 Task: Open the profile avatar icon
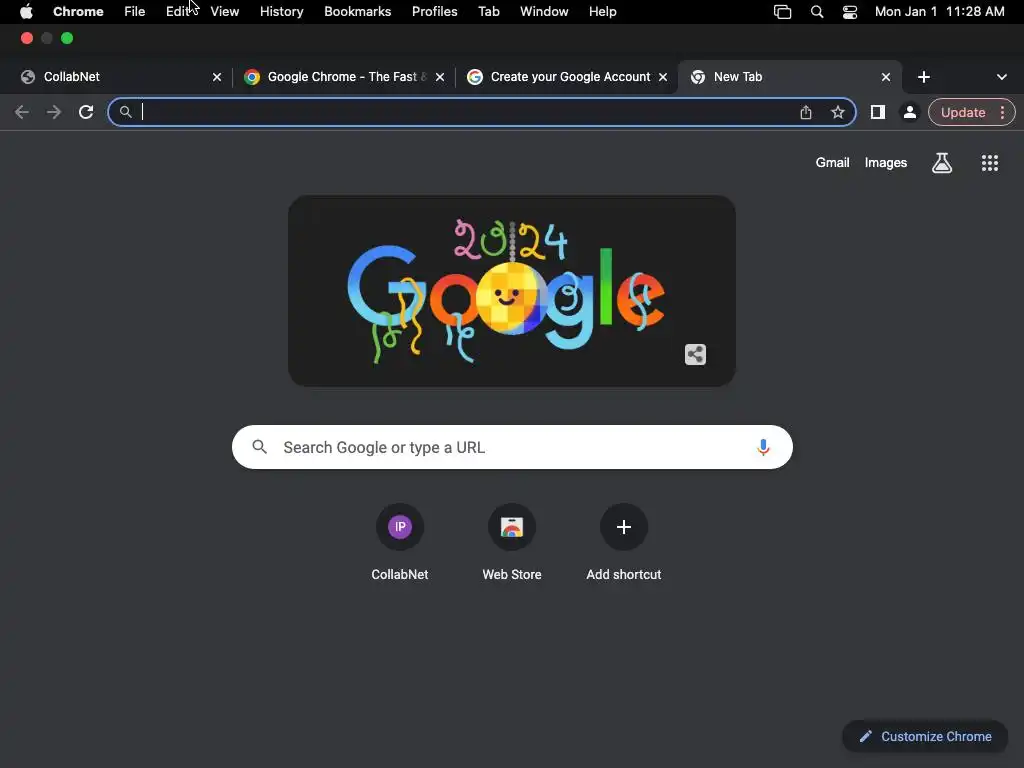click(x=909, y=112)
